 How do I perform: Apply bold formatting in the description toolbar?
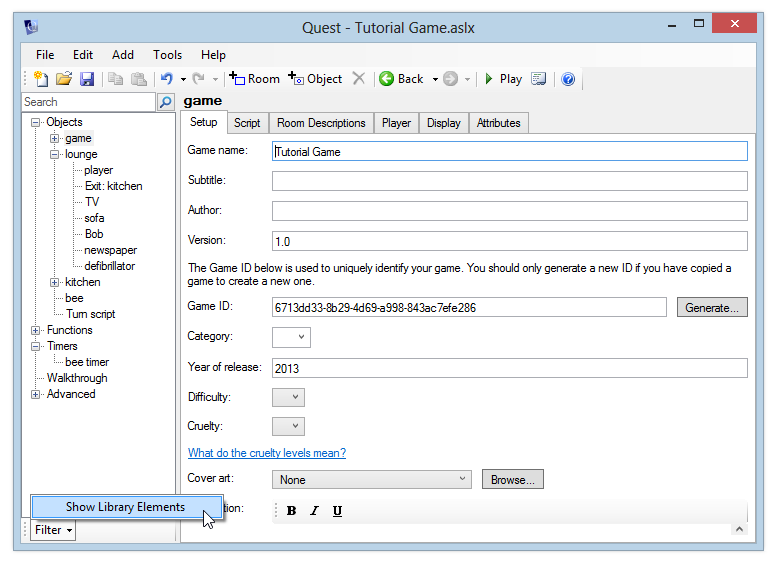click(x=291, y=511)
